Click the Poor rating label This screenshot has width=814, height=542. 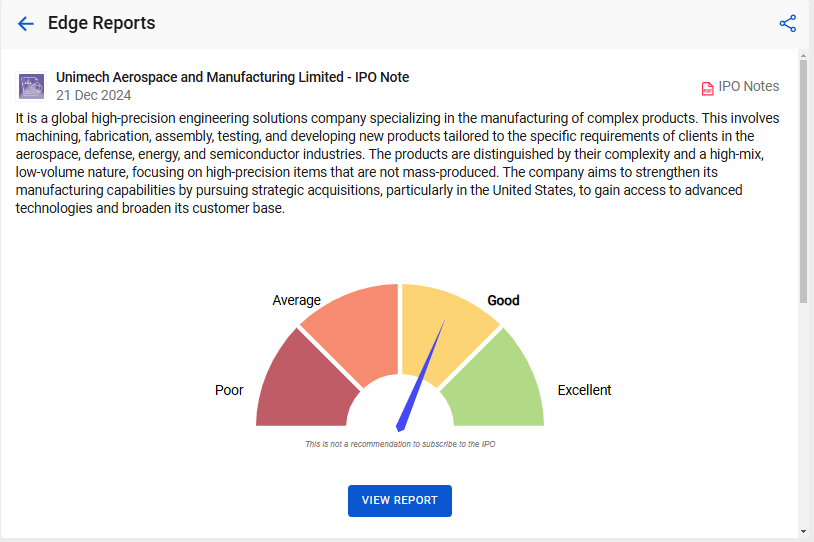(x=229, y=390)
